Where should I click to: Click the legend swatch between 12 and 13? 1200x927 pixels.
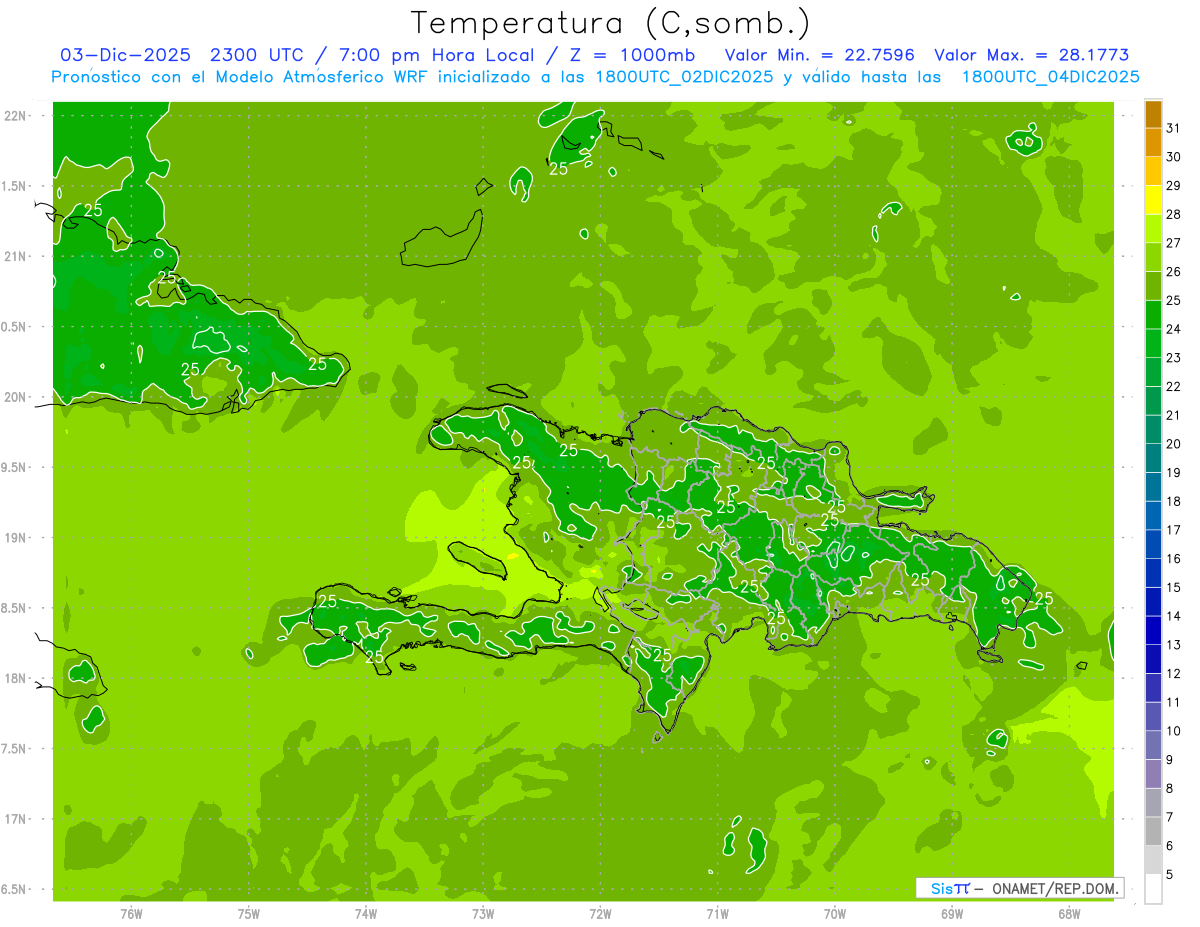1153,659
